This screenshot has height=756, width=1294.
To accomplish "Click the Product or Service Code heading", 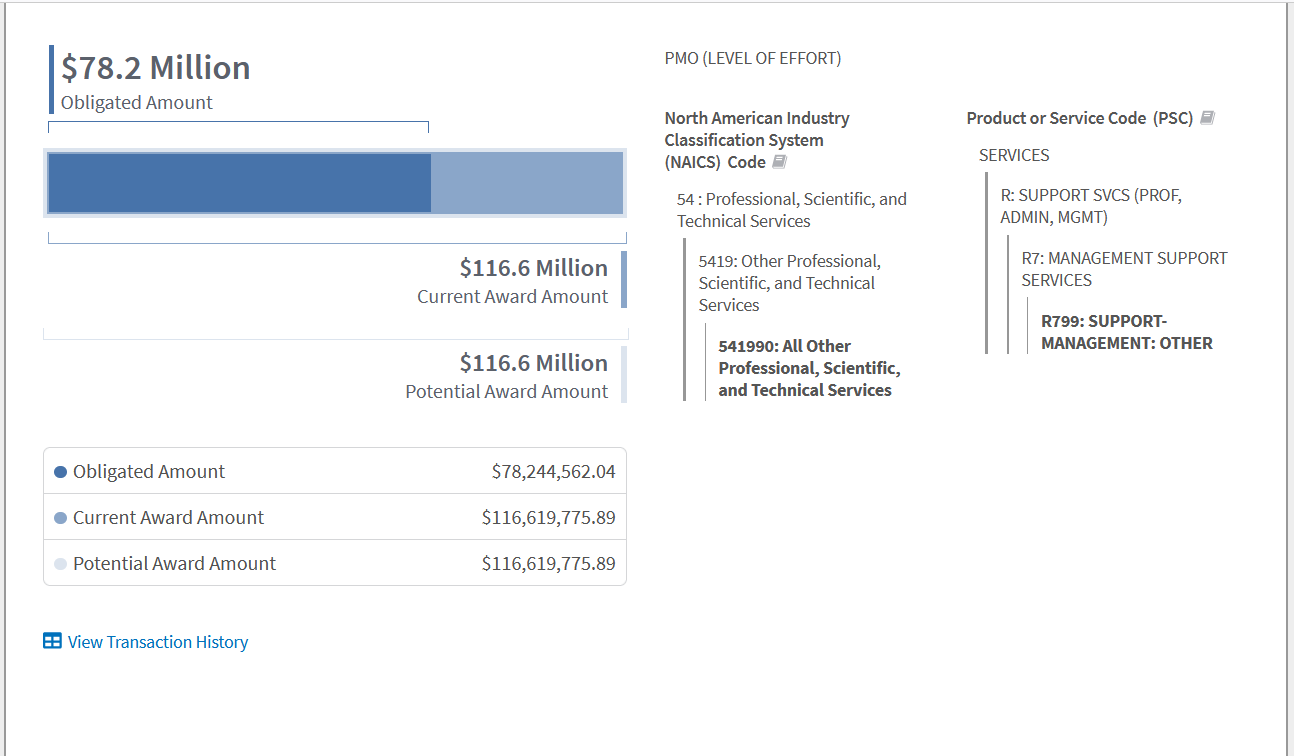I will 1080,118.
